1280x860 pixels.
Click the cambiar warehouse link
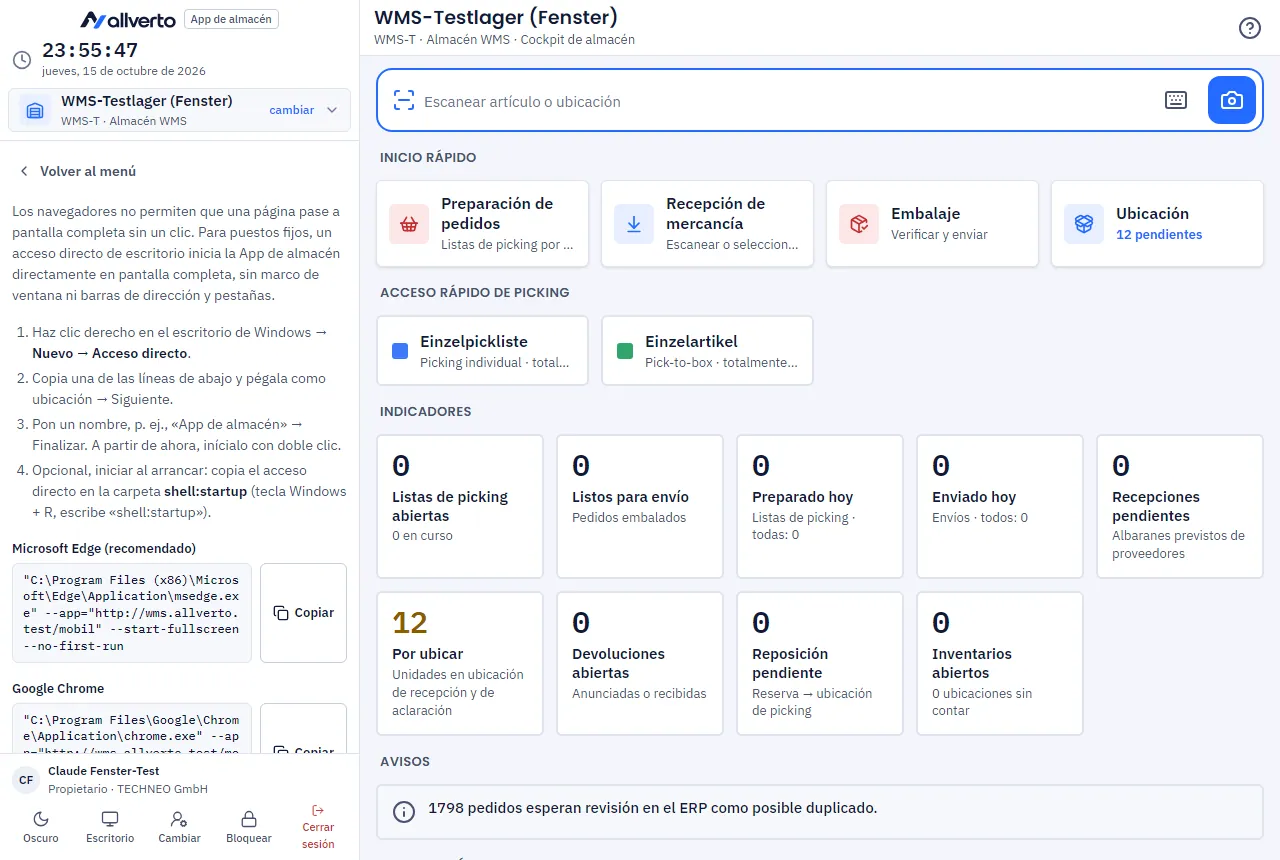292,110
